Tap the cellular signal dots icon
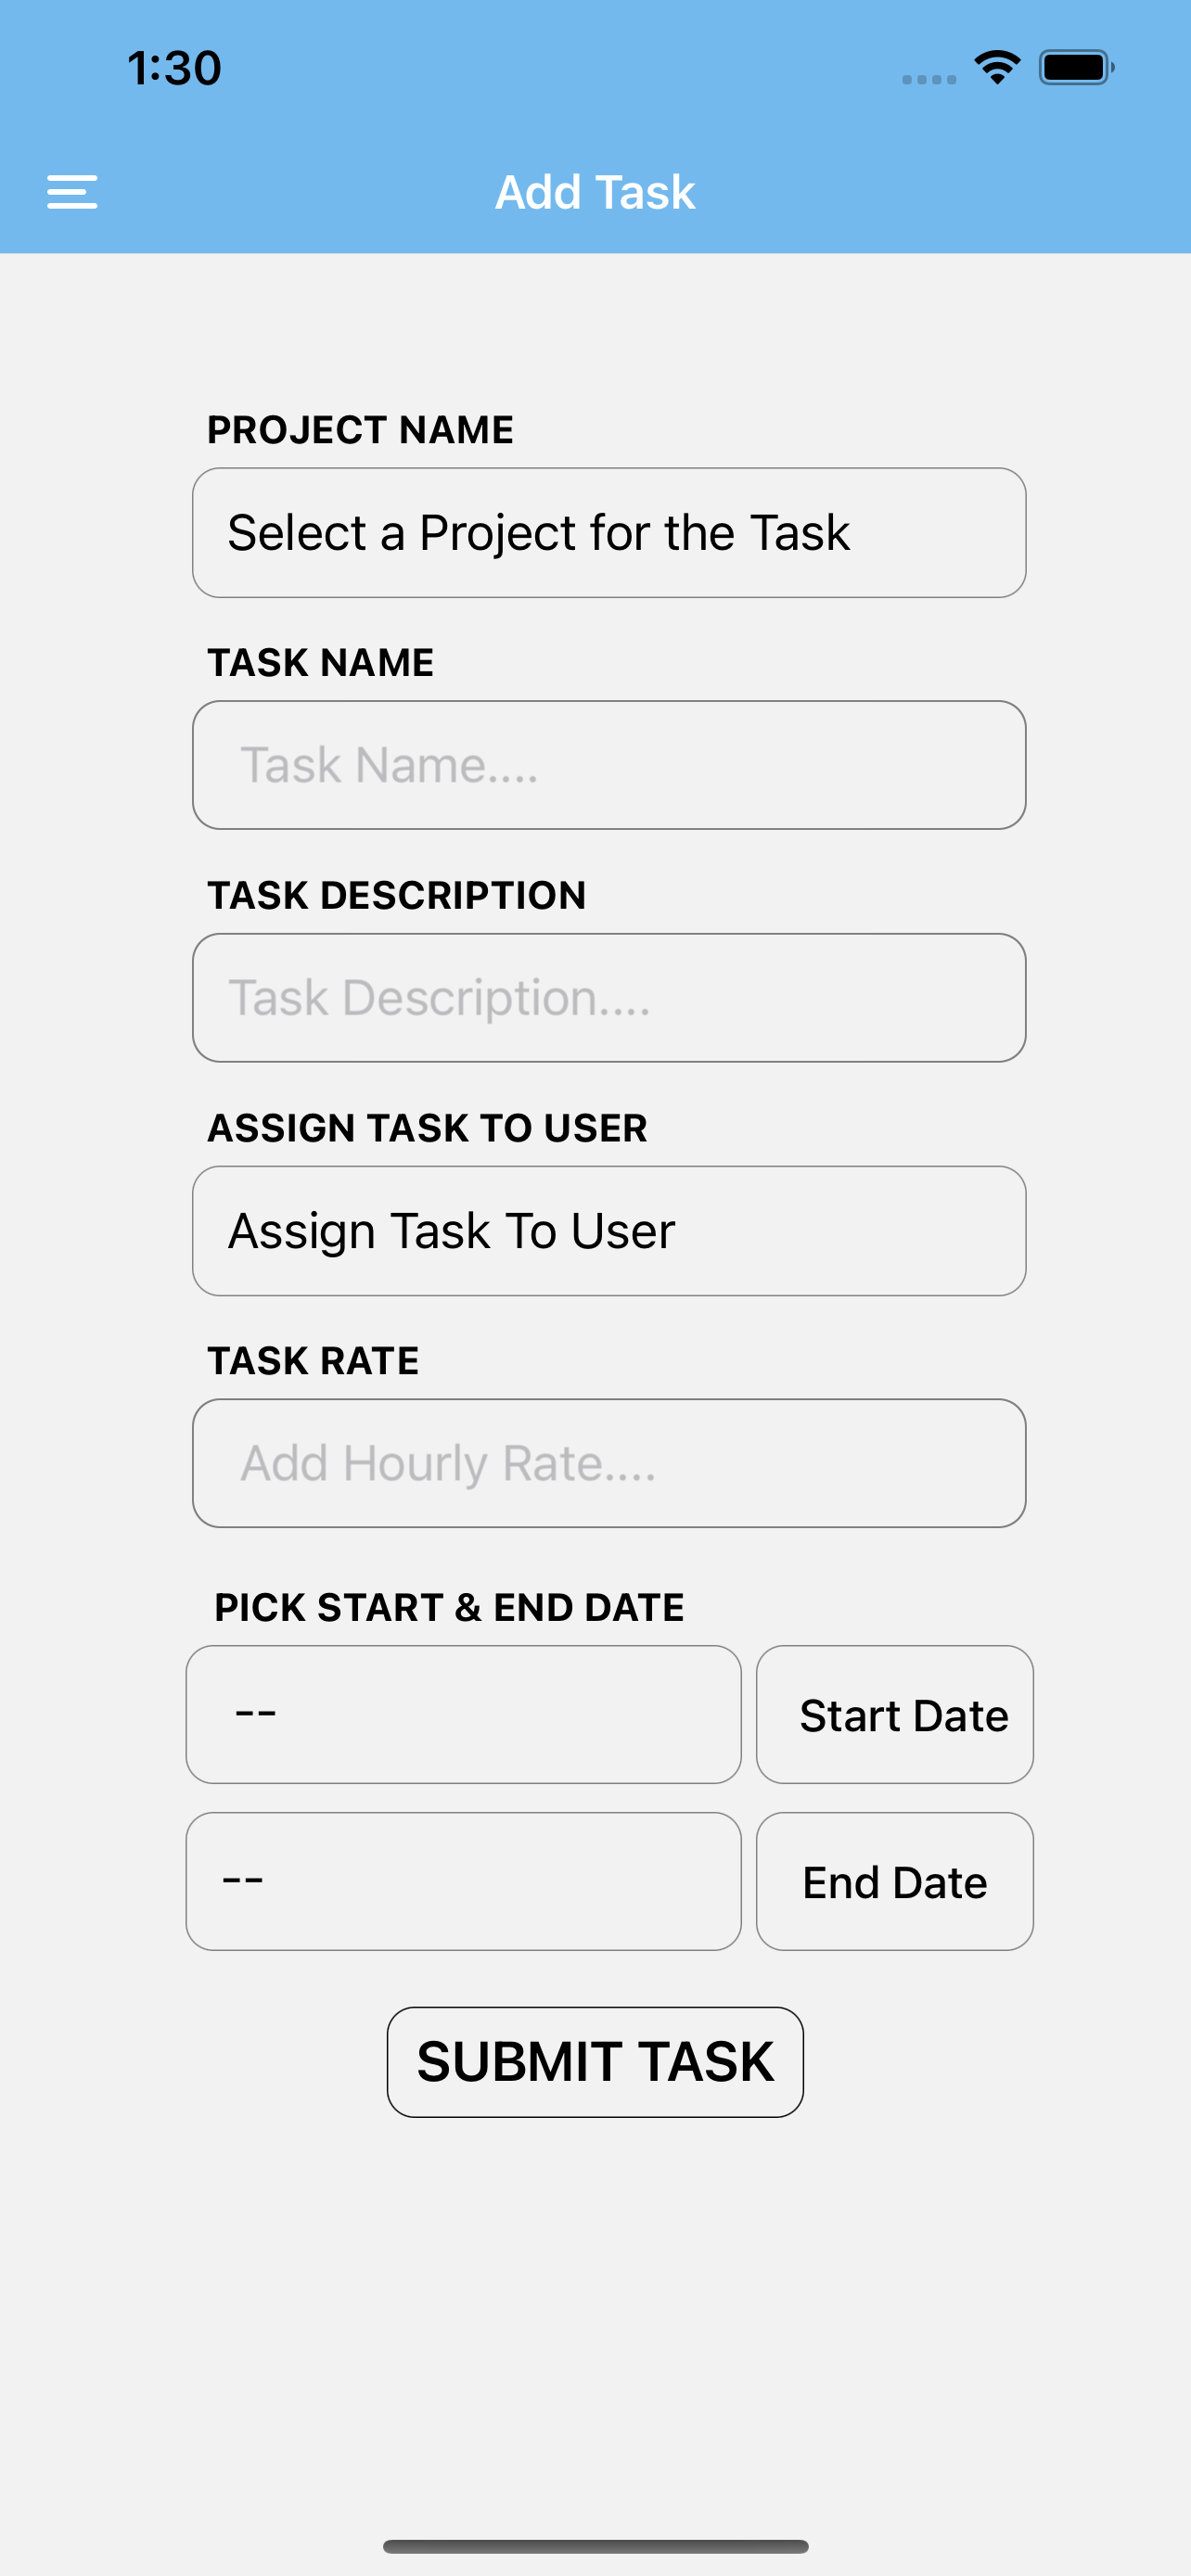 click(x=925, y=78)
